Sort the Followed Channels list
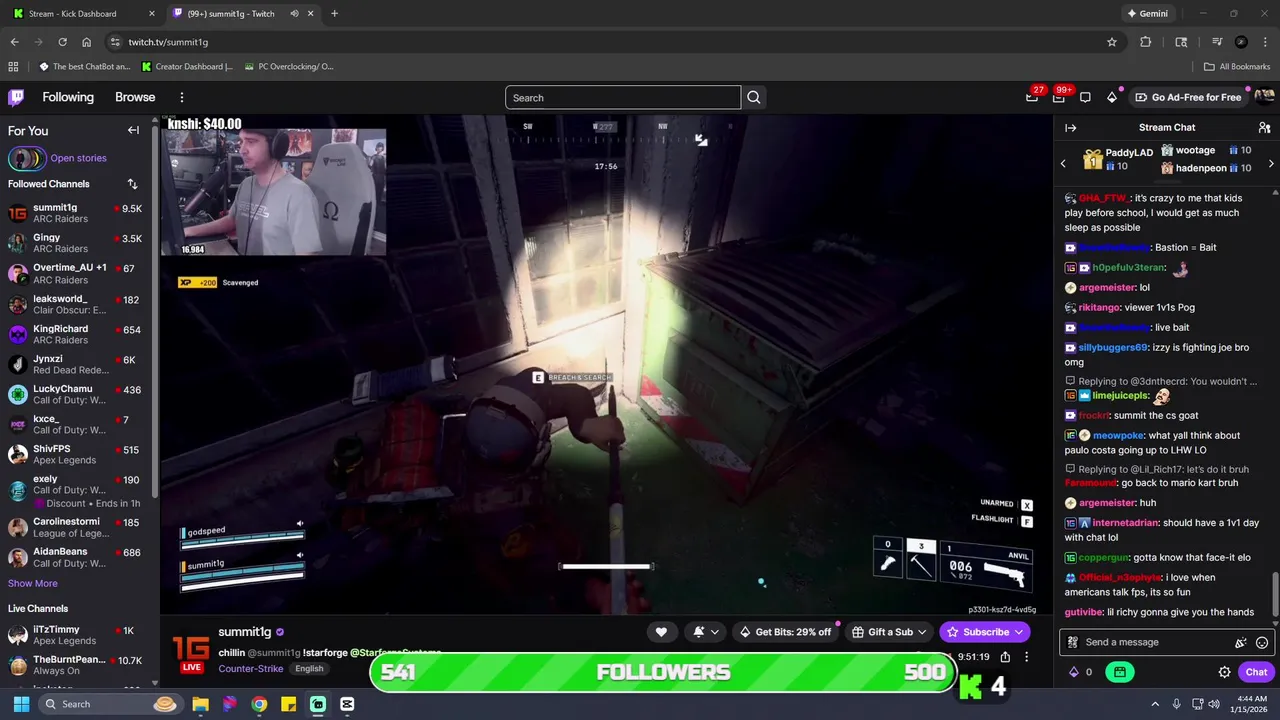The width and height of the screenshot is (1280, 720). (x=132, y=184)
